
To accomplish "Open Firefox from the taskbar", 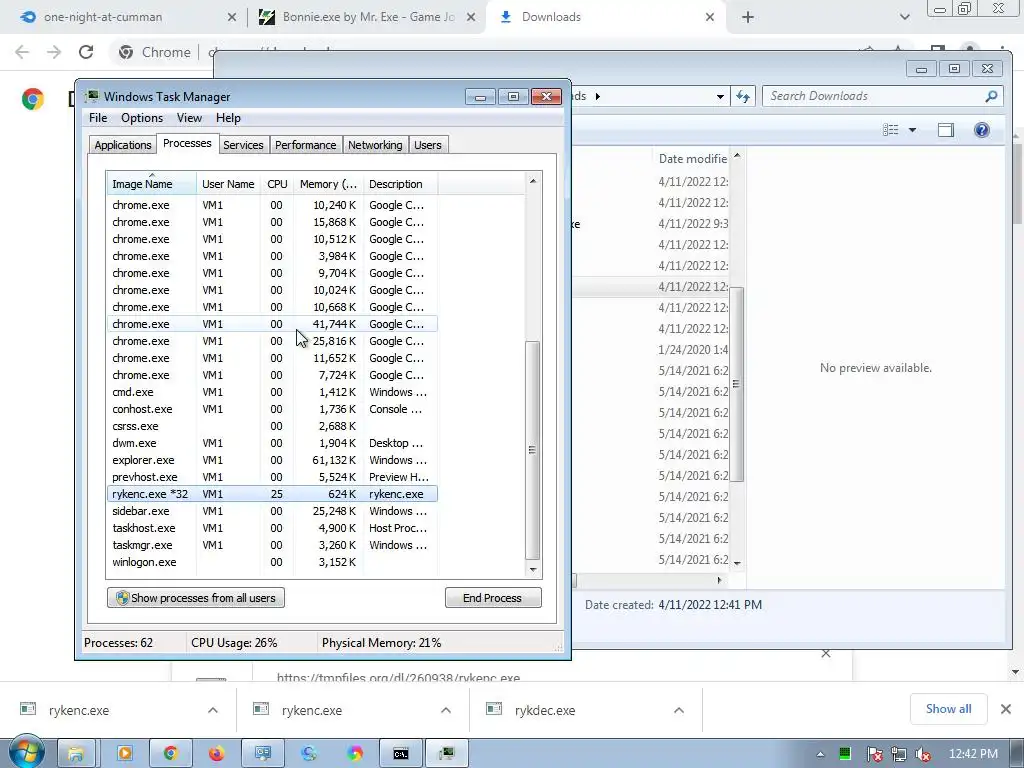I will (216, 754).
